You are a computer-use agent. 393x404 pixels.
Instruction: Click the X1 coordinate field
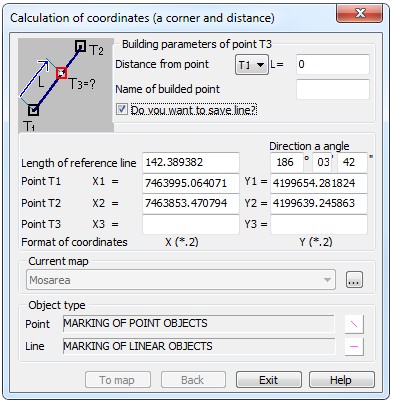[191, 183]
